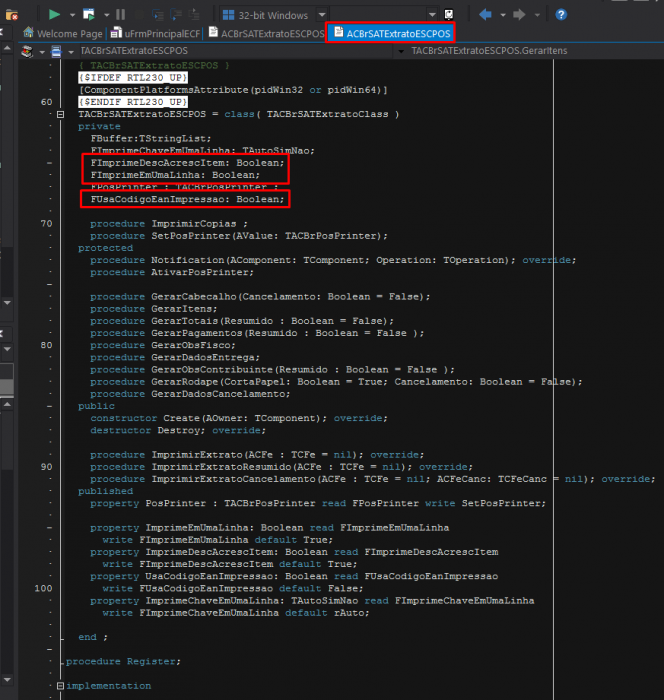The height and width of the screenshot is (700, 664).
Task: Click the Pause program icon
Action: tap(121, 15)
